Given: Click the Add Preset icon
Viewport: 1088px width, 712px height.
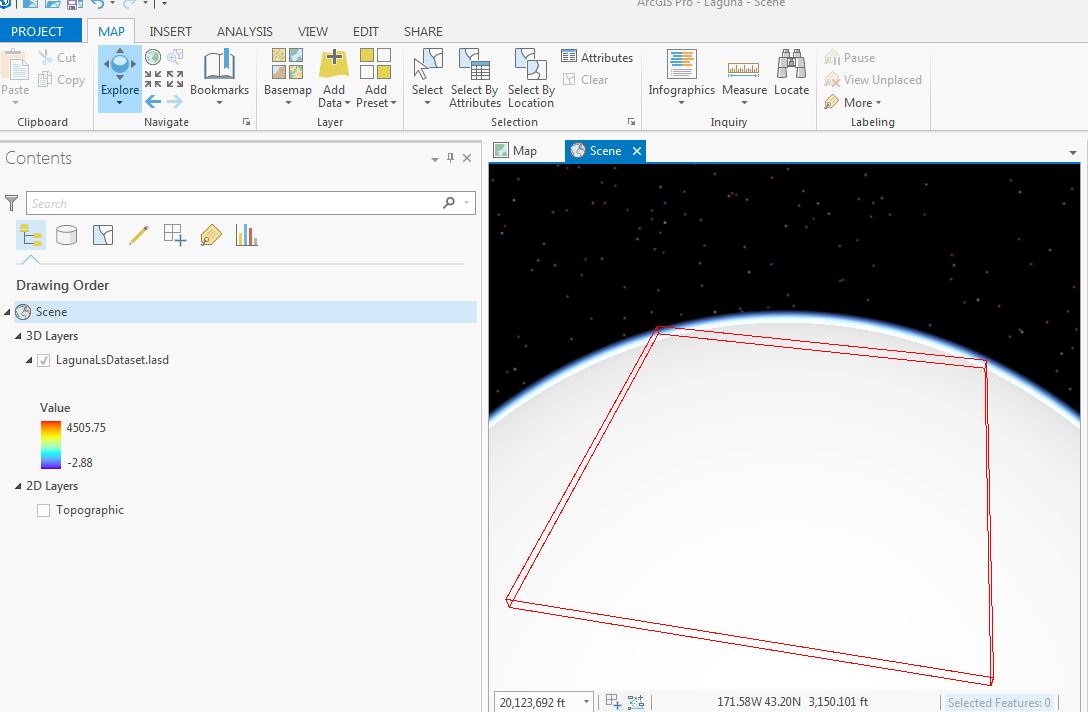Looking at the screenshot, I should tap(375, 64).
